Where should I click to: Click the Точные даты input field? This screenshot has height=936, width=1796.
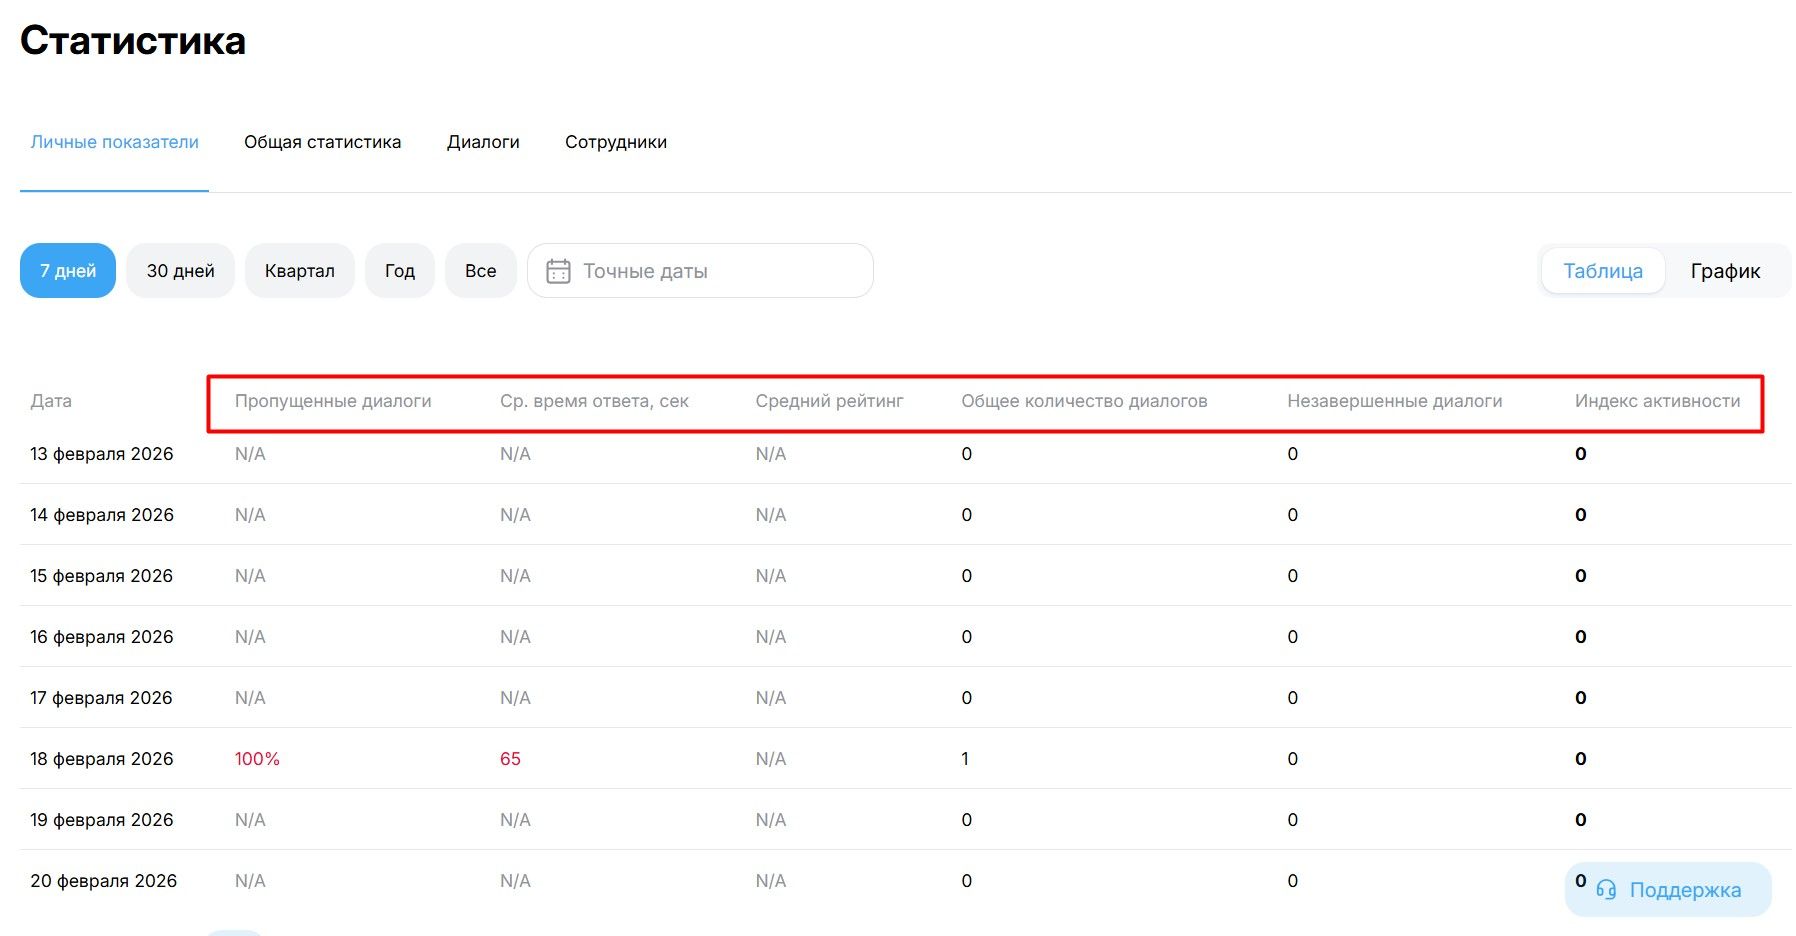pos(710,271)
